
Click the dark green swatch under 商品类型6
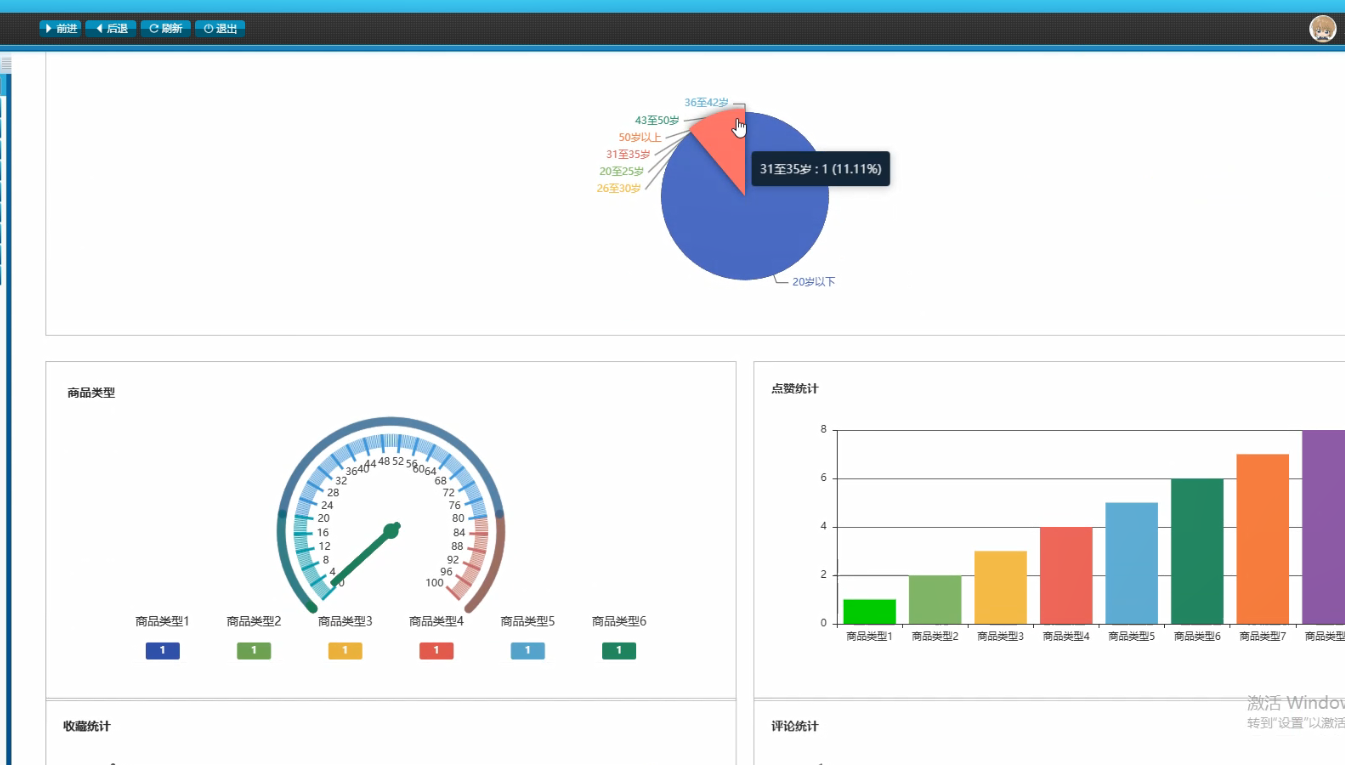pyautogui.click(x=619, y=651)
